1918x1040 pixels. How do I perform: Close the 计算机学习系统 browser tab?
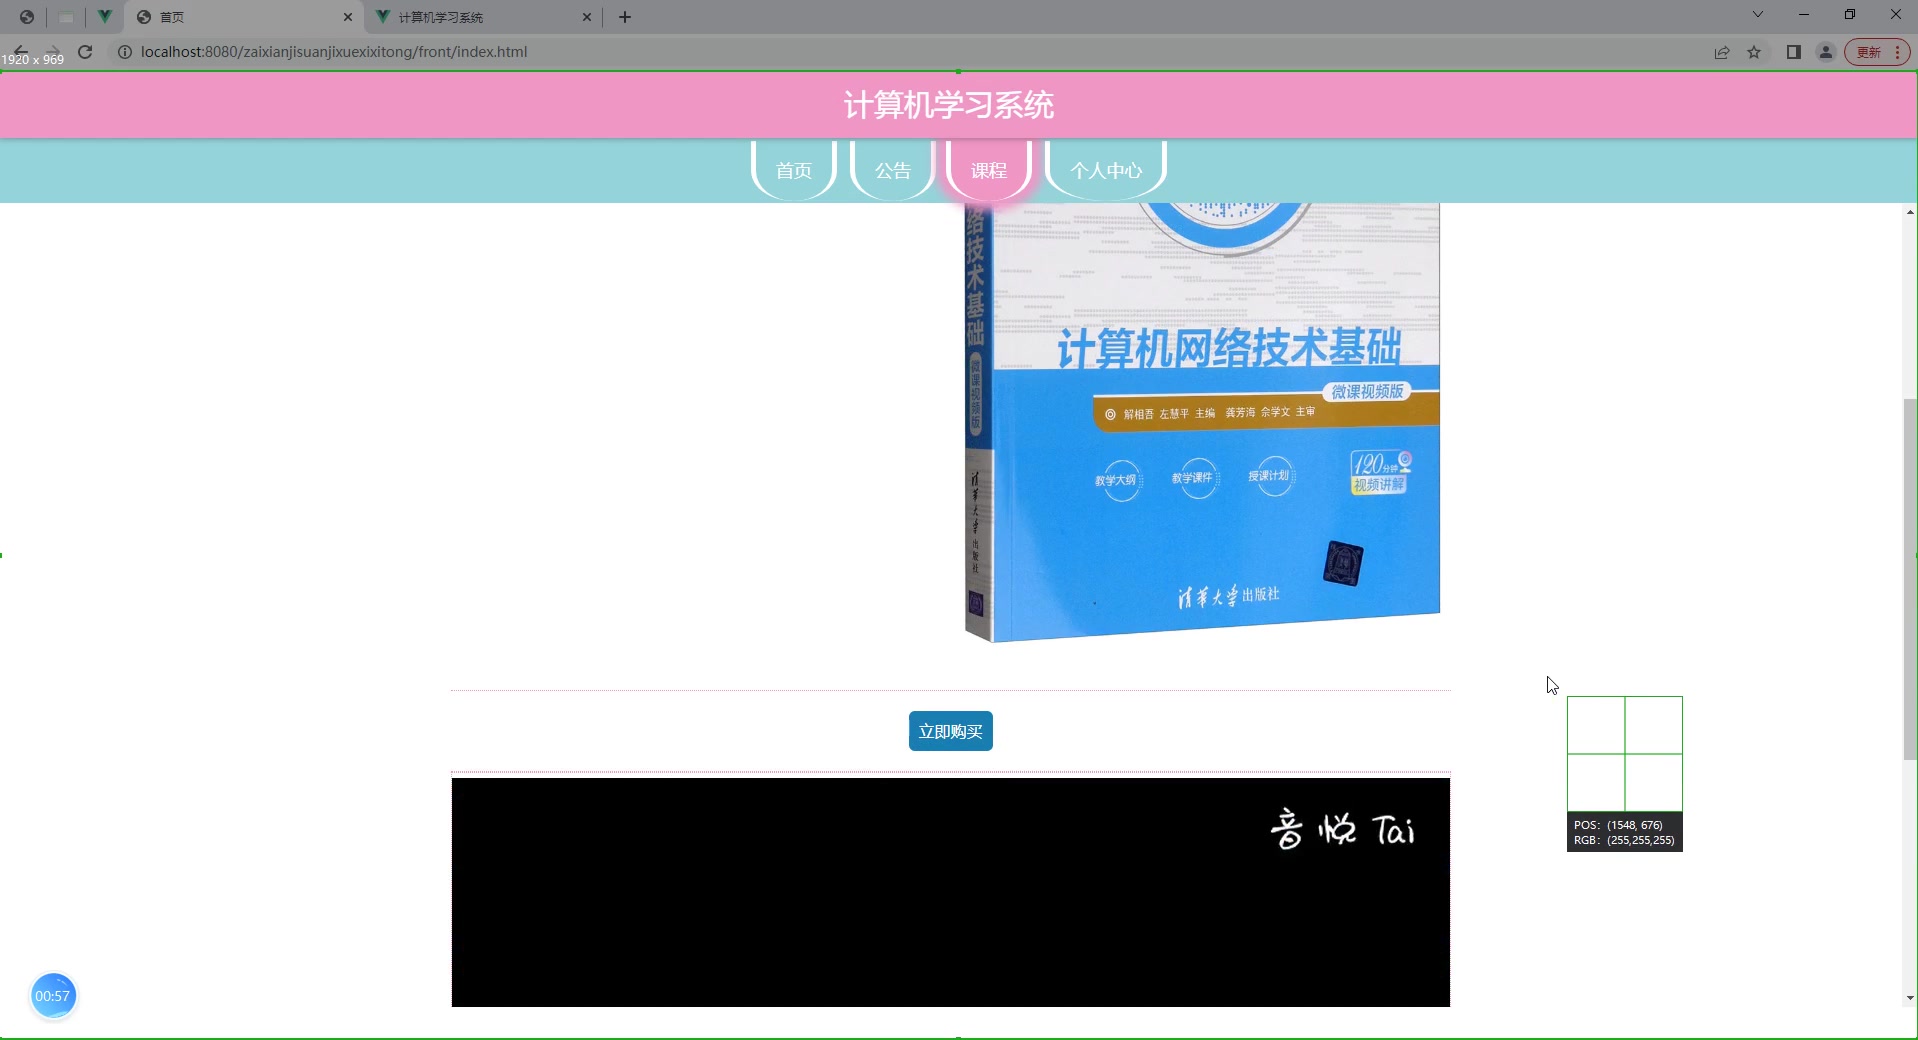pyautogui.click(x=587, y=17)
